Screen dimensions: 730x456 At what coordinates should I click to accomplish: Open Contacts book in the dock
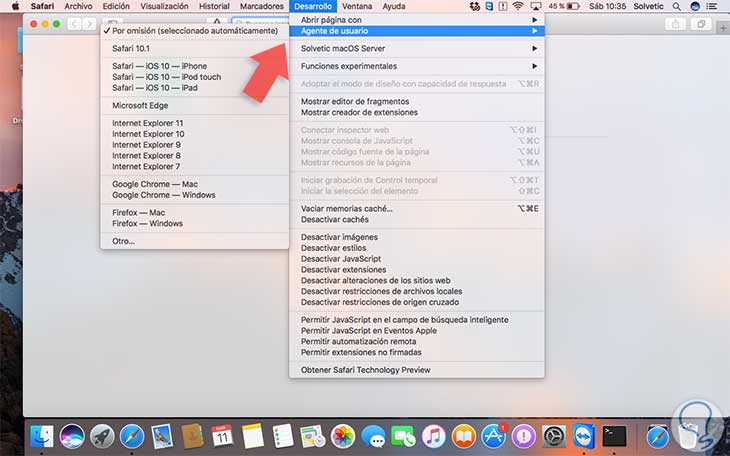click(x=192, y=437)
